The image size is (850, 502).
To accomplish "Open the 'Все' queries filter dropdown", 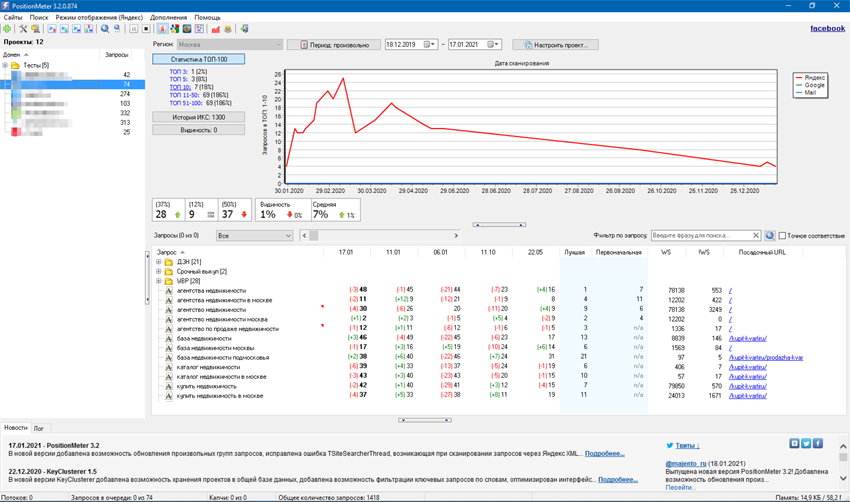I will (255, 235).
